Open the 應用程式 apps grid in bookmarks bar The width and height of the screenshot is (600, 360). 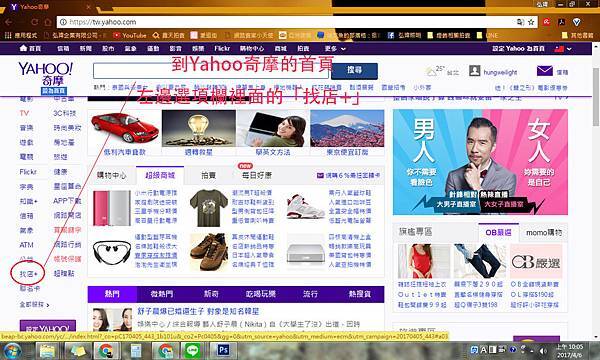pyautogui.click(x=21, y=35)
